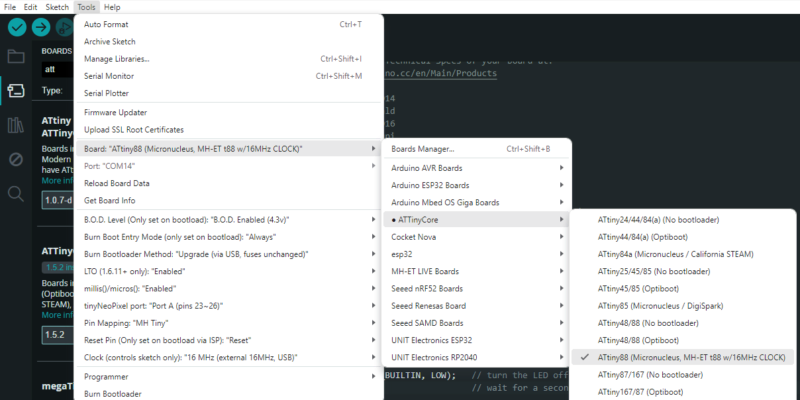This screenshot has width=800, height=400.
Task: Click the Verify checkmark button
Action: coord(15,27)
